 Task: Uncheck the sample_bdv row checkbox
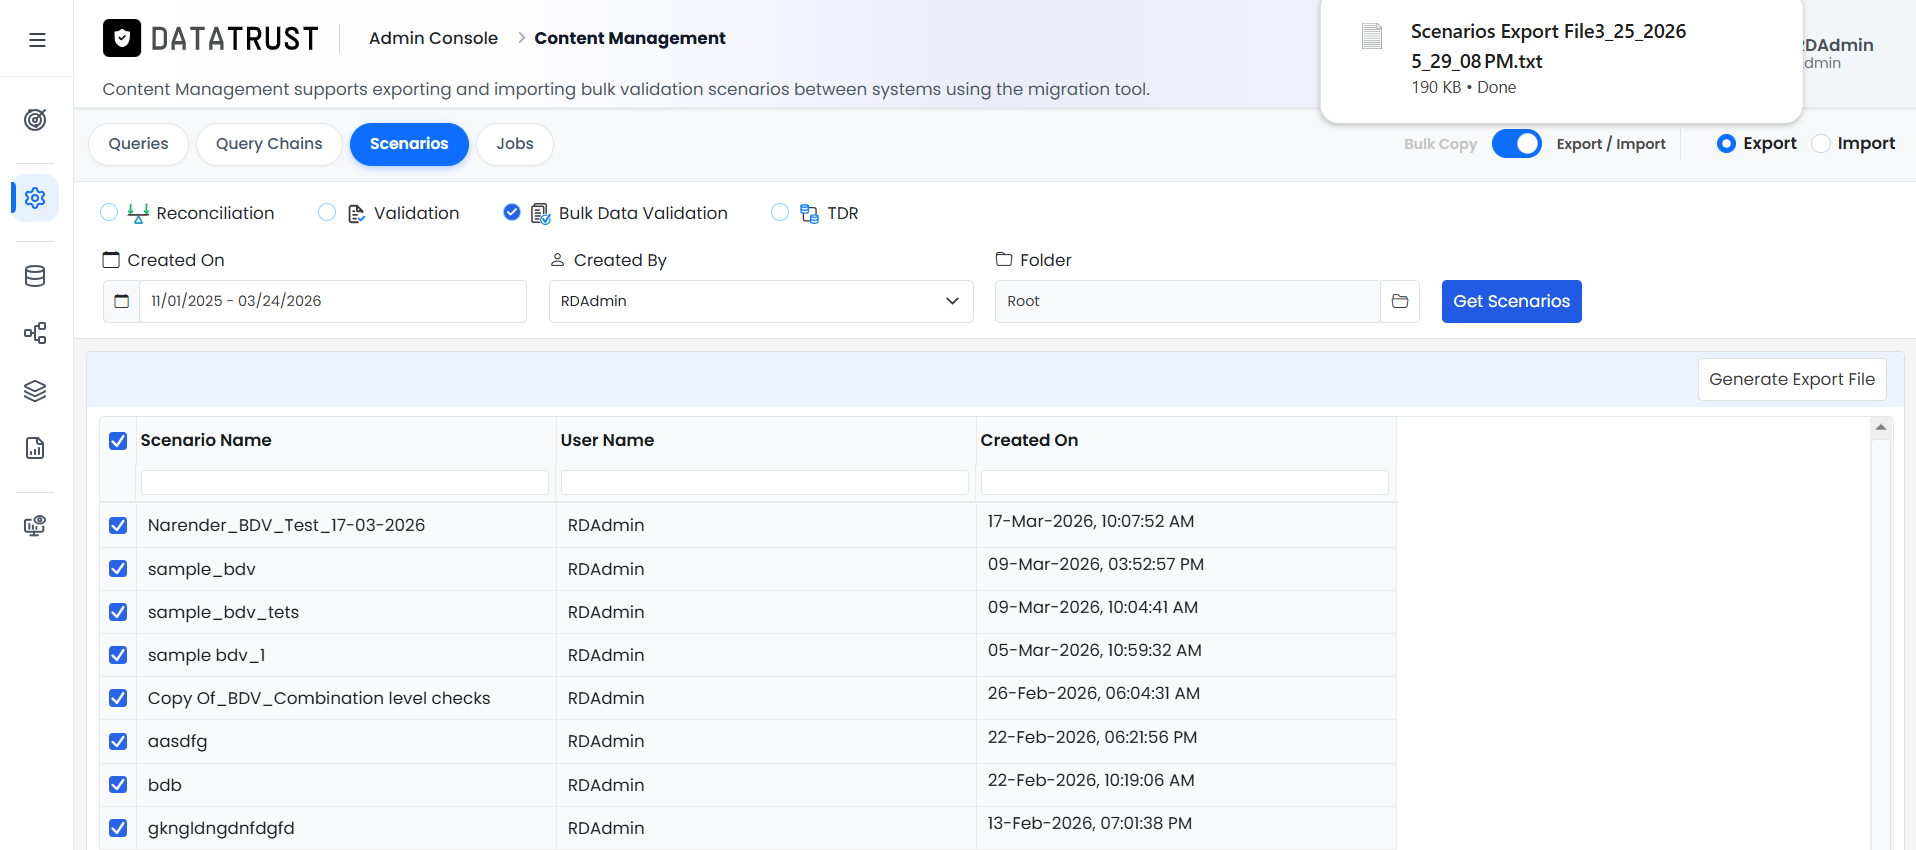click(x=118, y=569)
